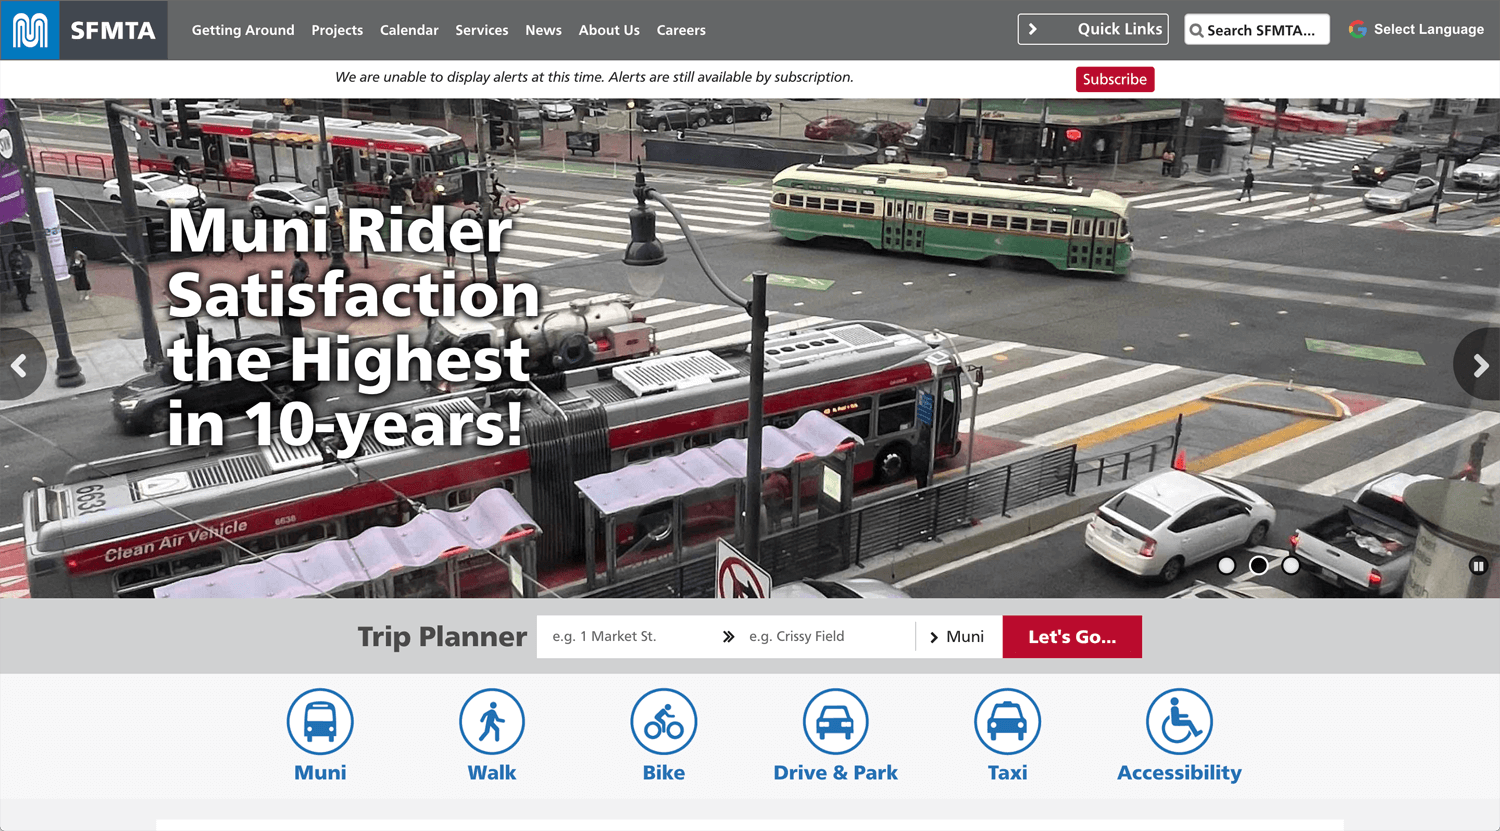Open the Calendar menu
Image resolution: width=1500 pixels, height=831 pixels.
tap(409, 30)
